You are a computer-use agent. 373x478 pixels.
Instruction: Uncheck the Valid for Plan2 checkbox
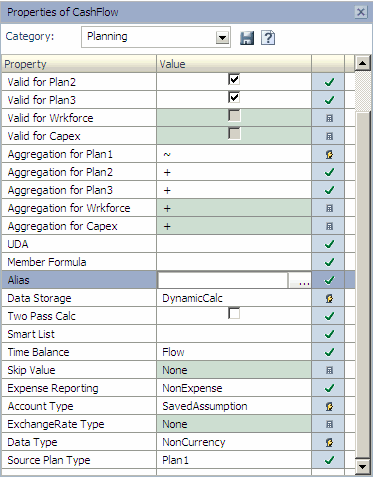234,80
